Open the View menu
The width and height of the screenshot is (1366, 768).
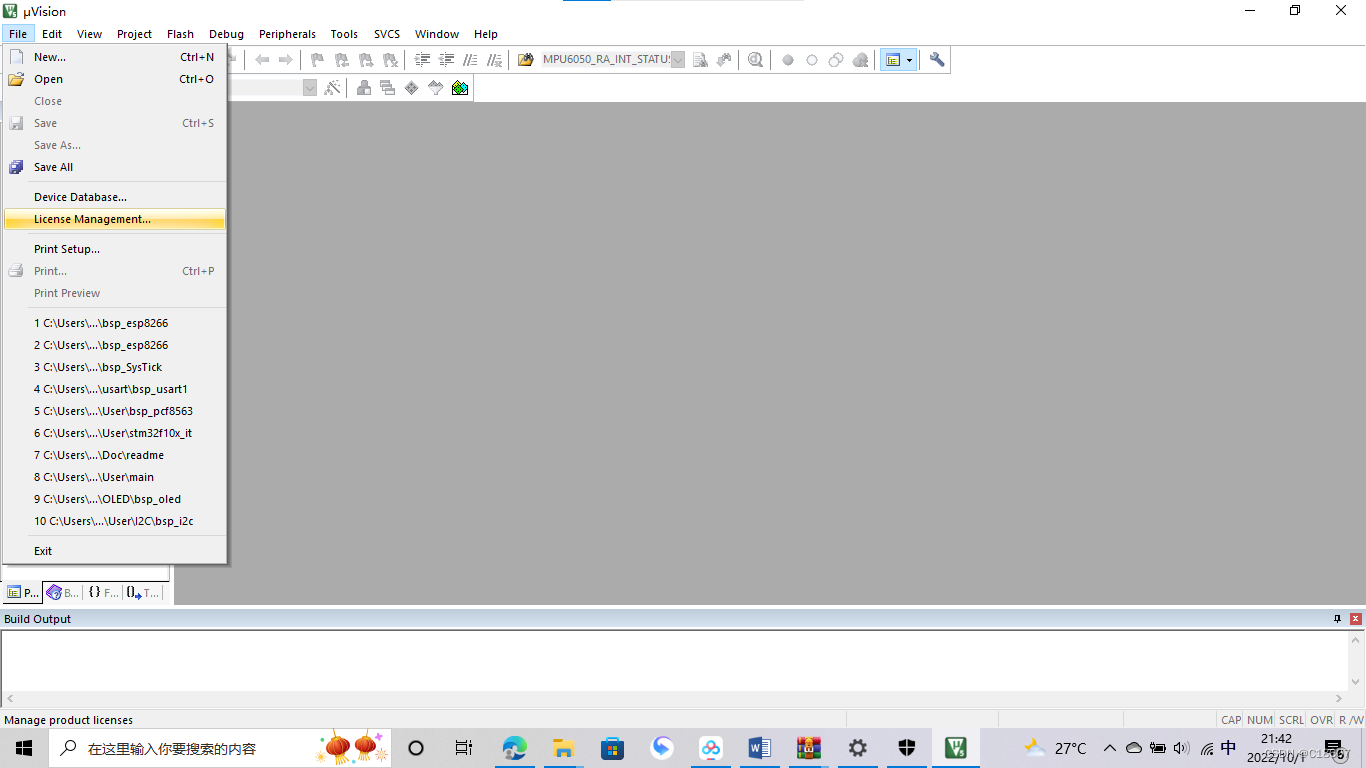point(90,34)
